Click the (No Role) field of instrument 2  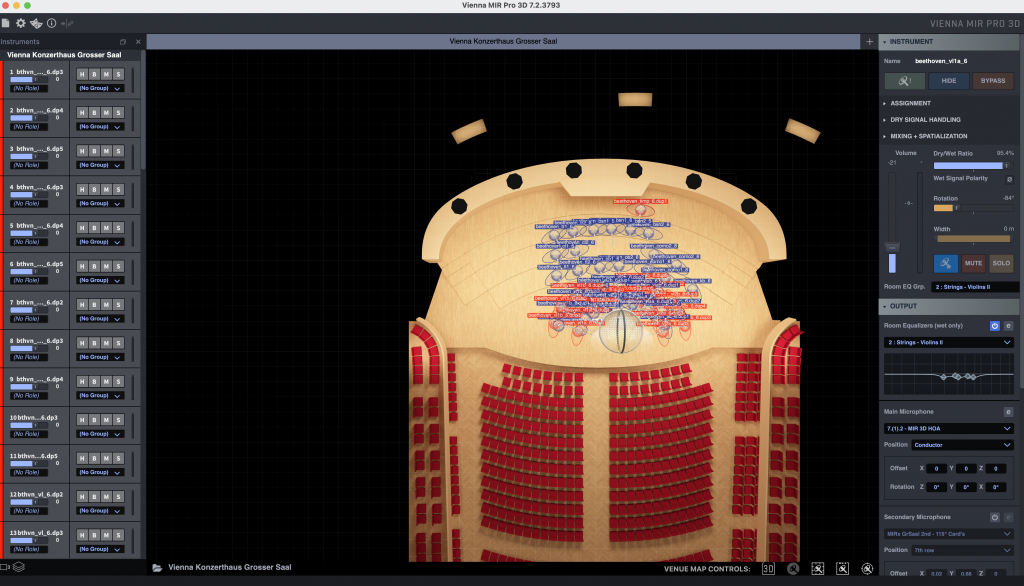[x=27, y=127]
